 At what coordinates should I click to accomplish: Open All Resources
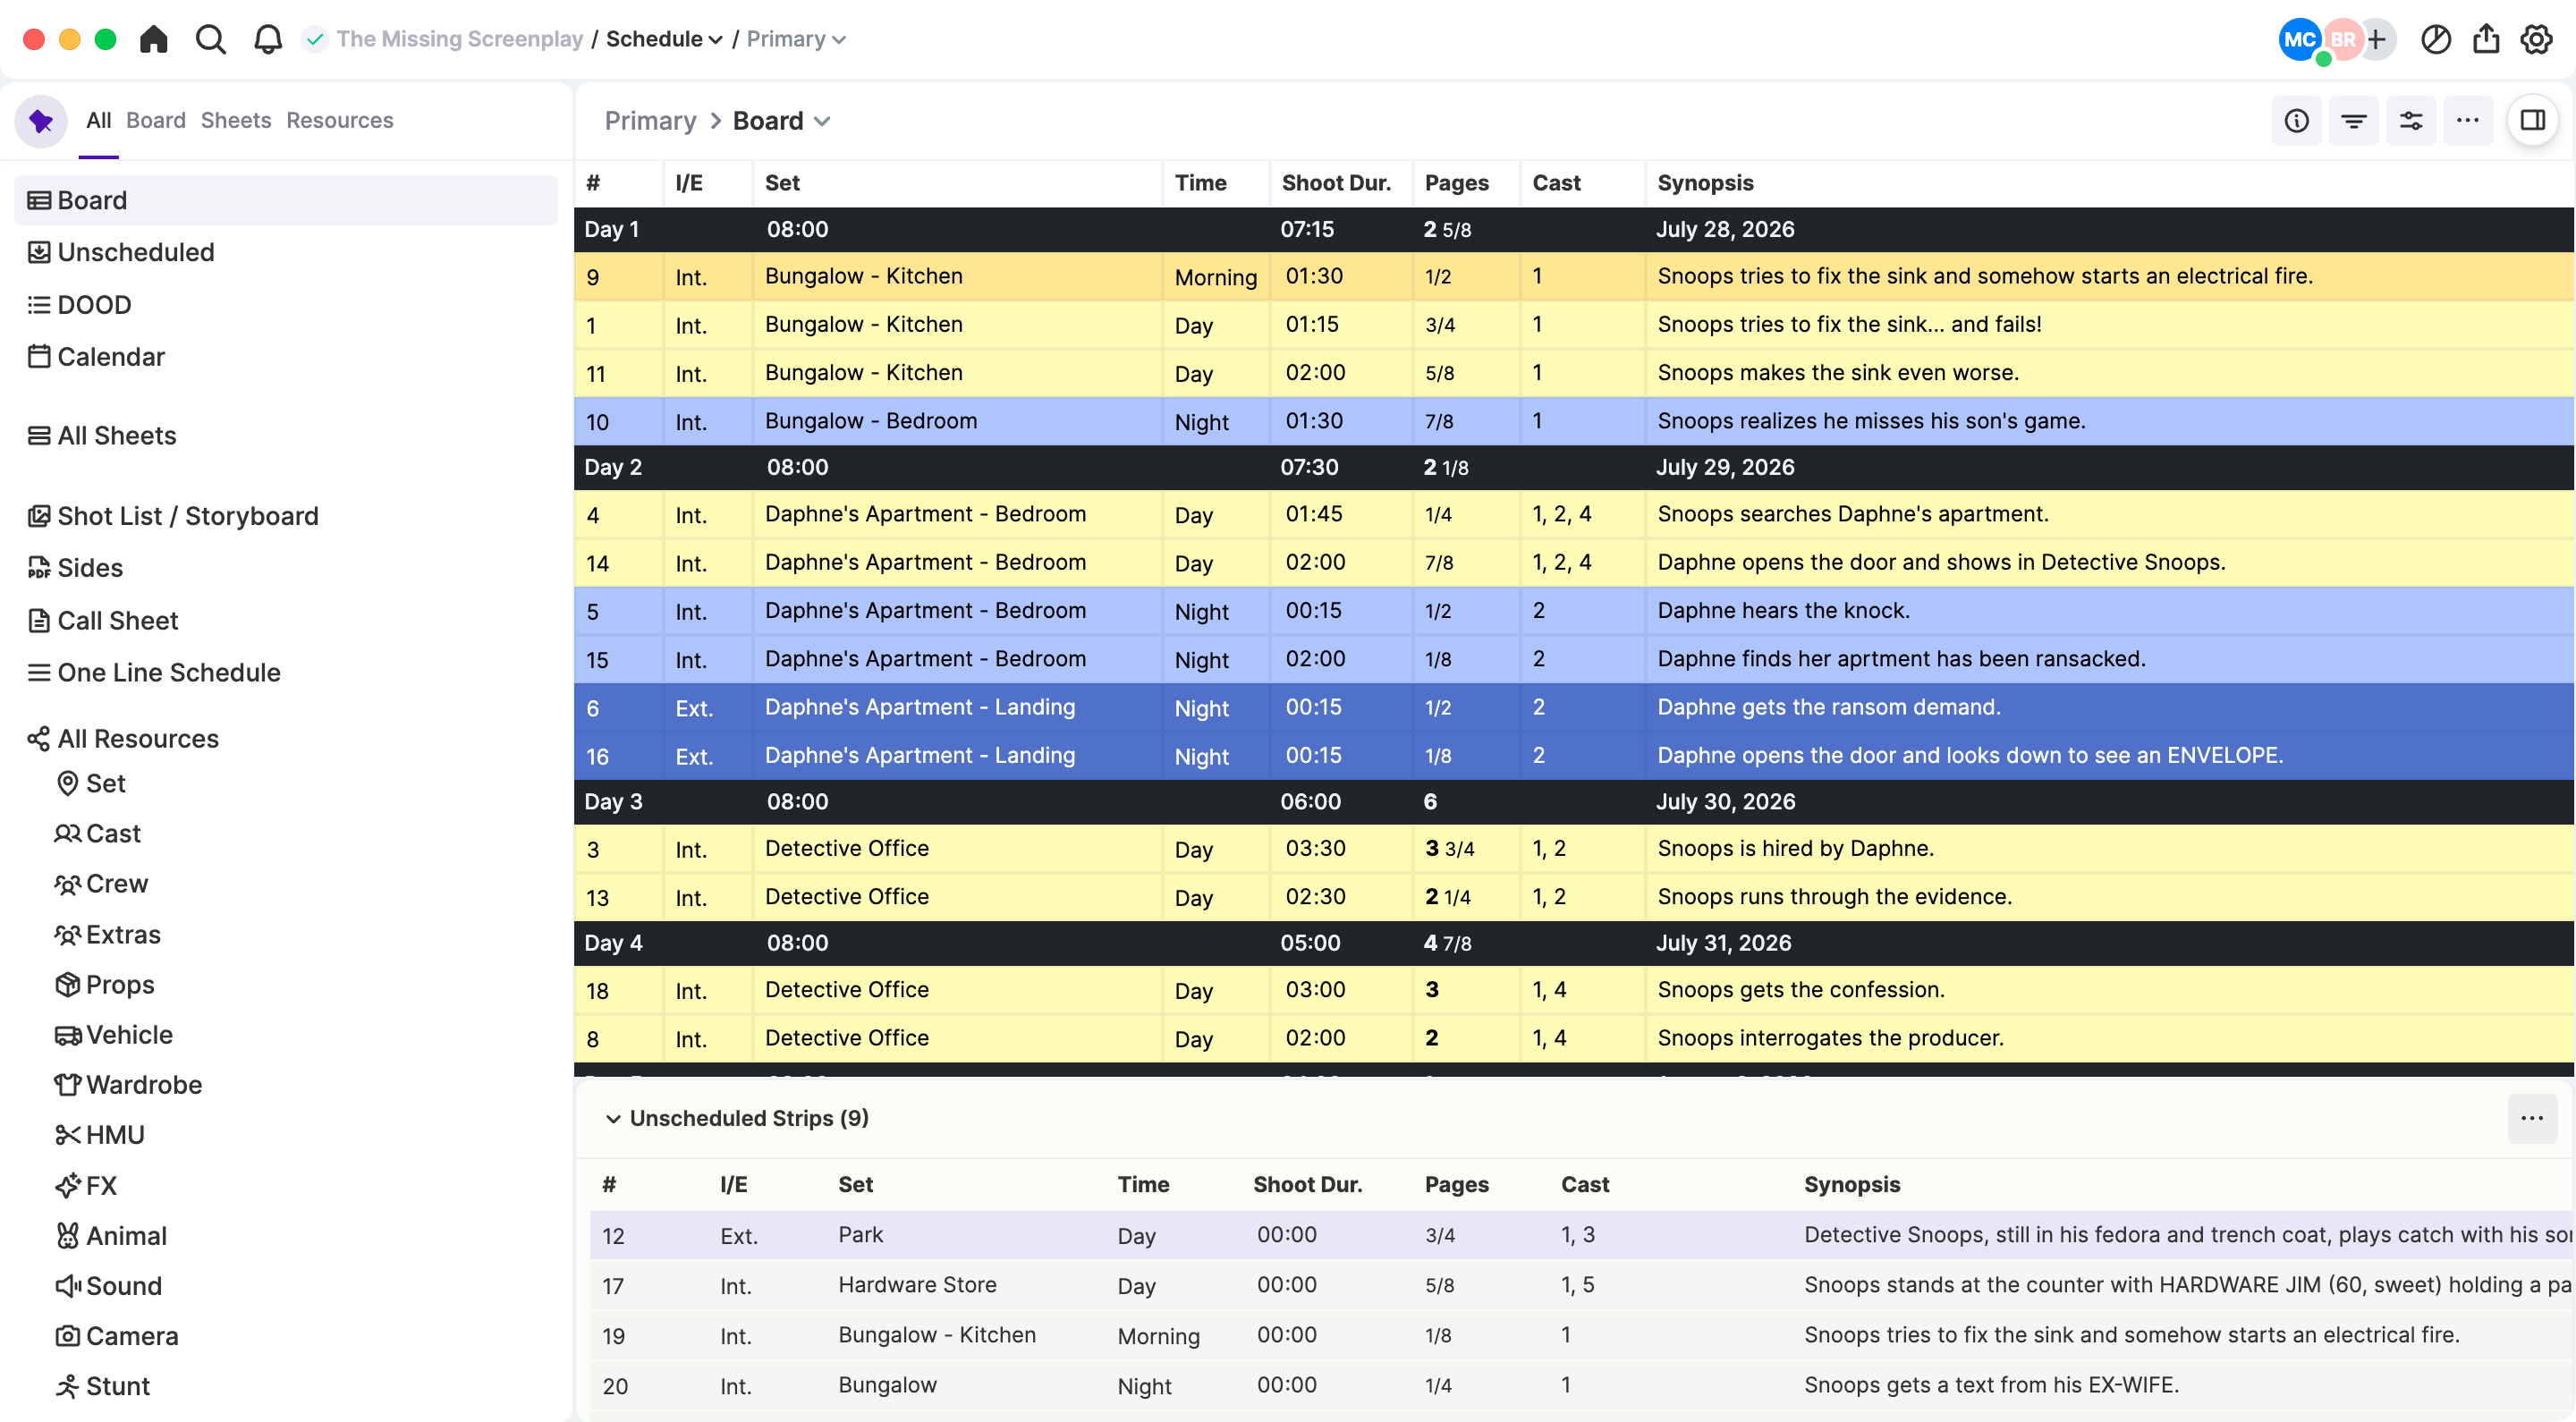(138, 739)
